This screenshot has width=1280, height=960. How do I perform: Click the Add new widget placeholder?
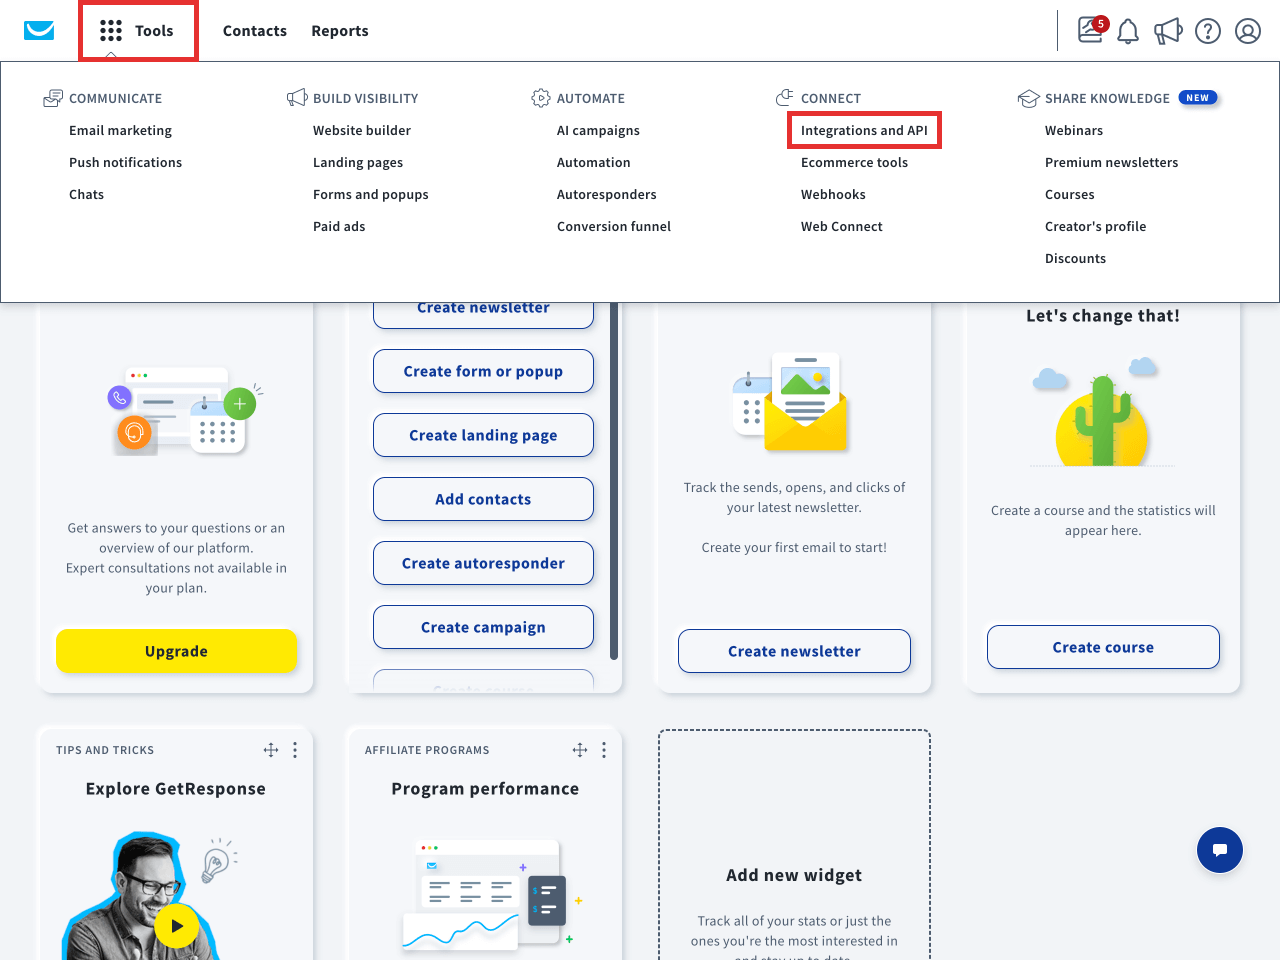[794, 875]
